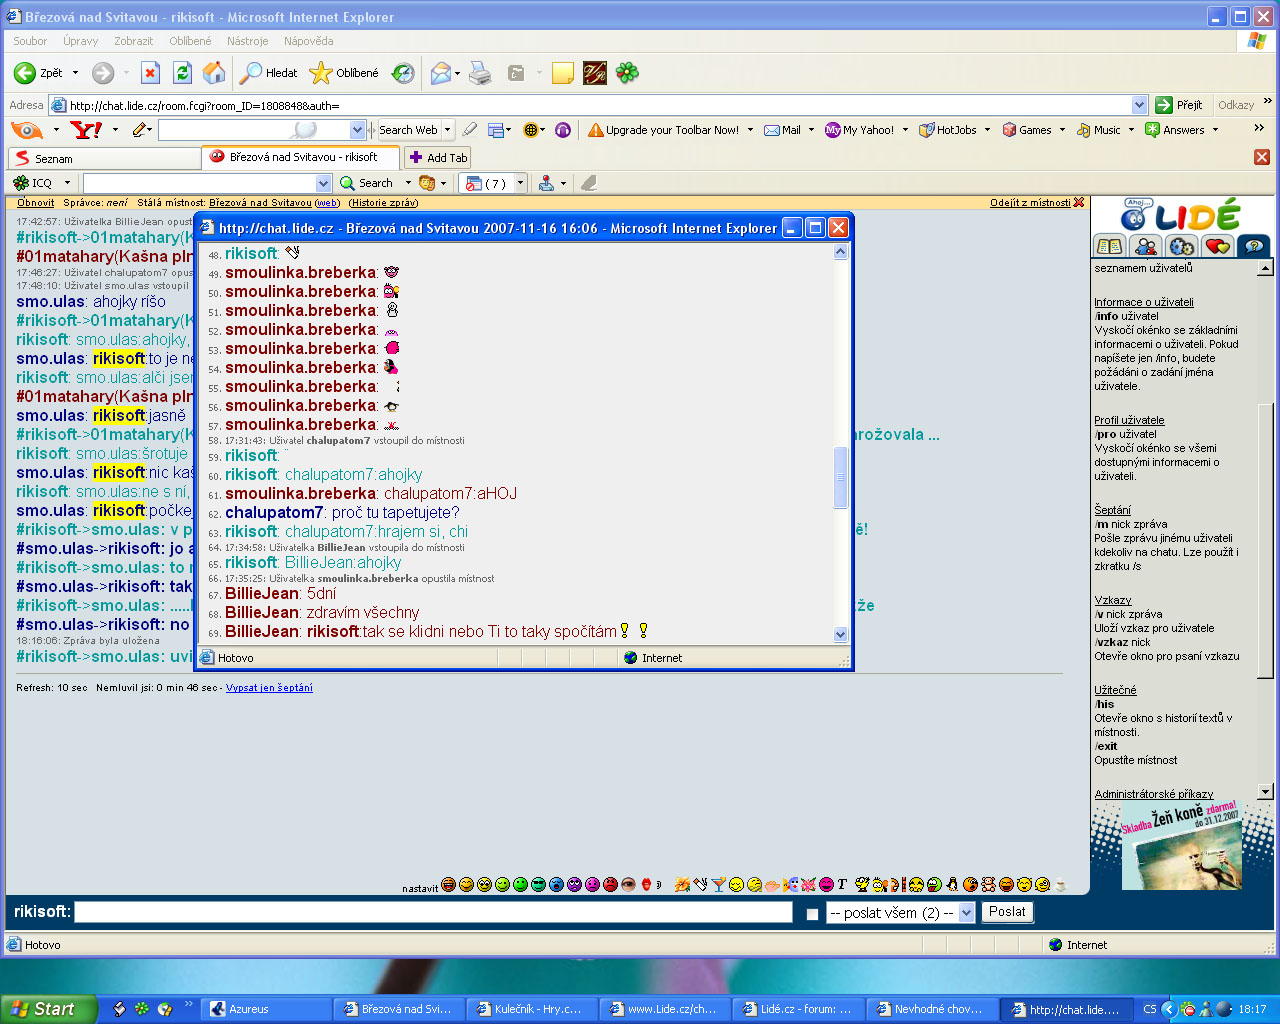Image resolution: width=1280 pixels, height=1024 pixels.
Task: Send the message with Poslat
Action: (1007, 912)
